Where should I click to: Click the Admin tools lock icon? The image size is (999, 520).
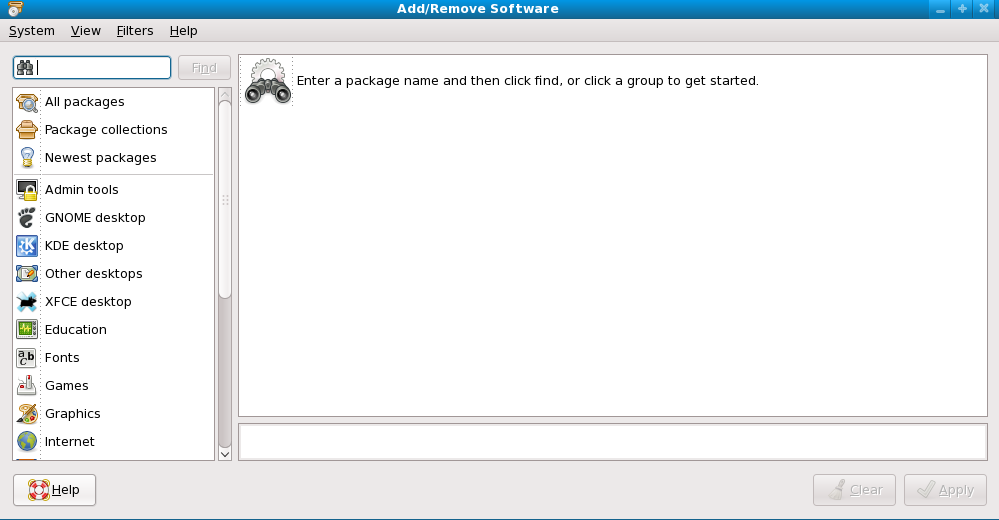(x=27, y=190)
